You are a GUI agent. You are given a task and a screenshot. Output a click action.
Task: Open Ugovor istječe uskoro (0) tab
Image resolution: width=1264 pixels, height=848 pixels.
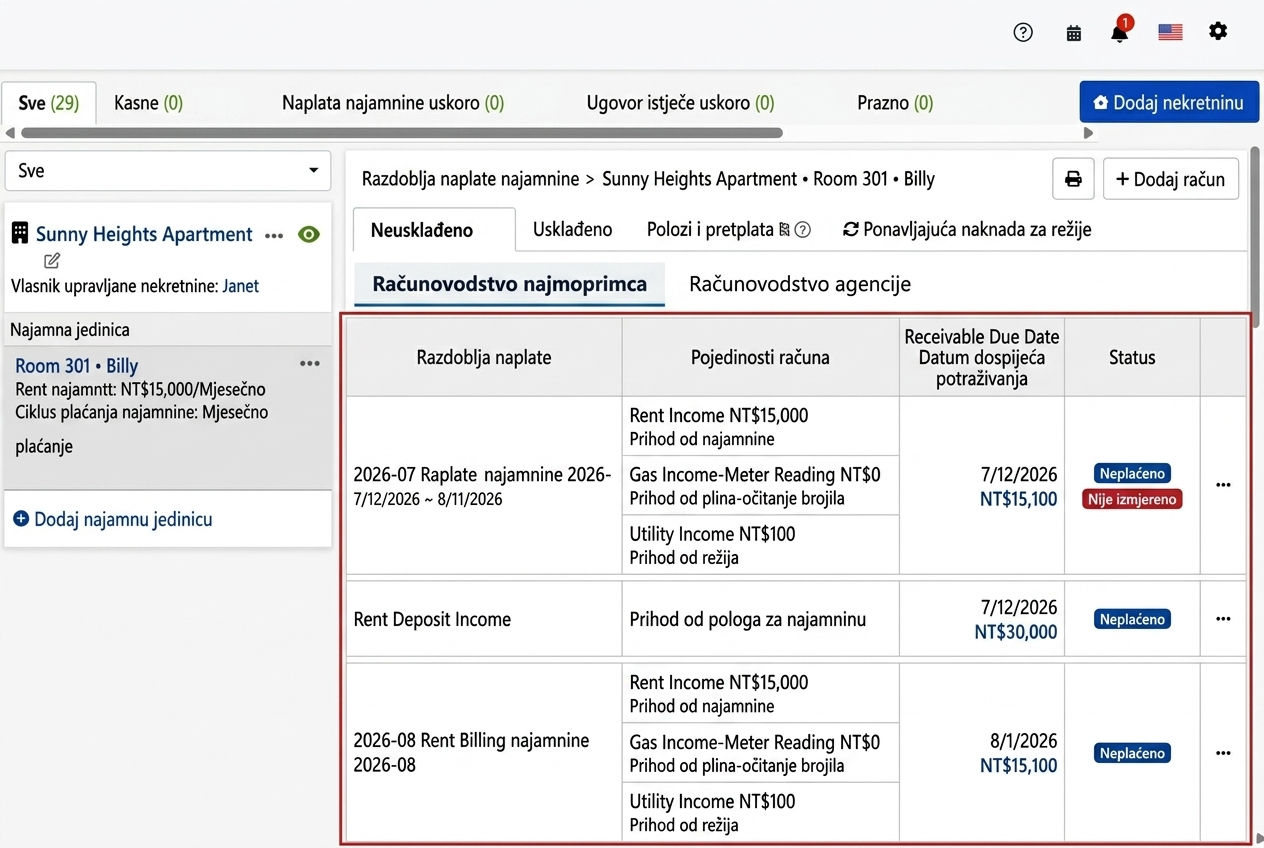coord(680,103)
